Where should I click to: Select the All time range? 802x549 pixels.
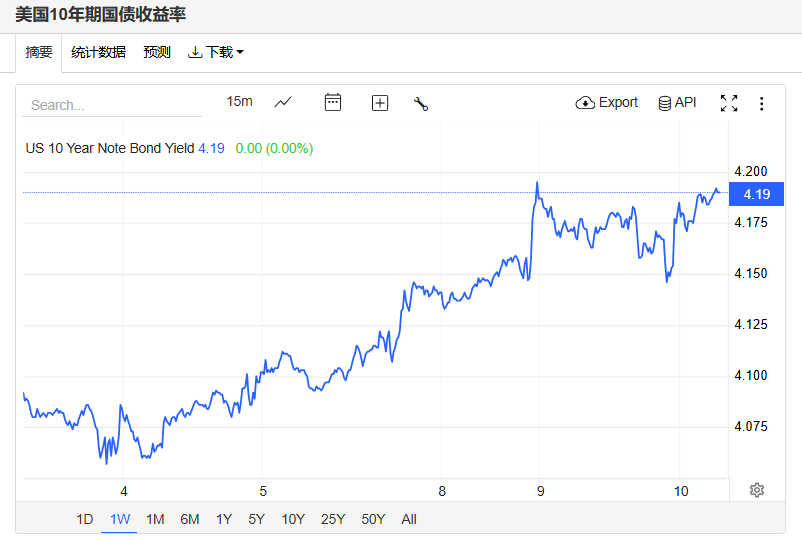point(409,519)
